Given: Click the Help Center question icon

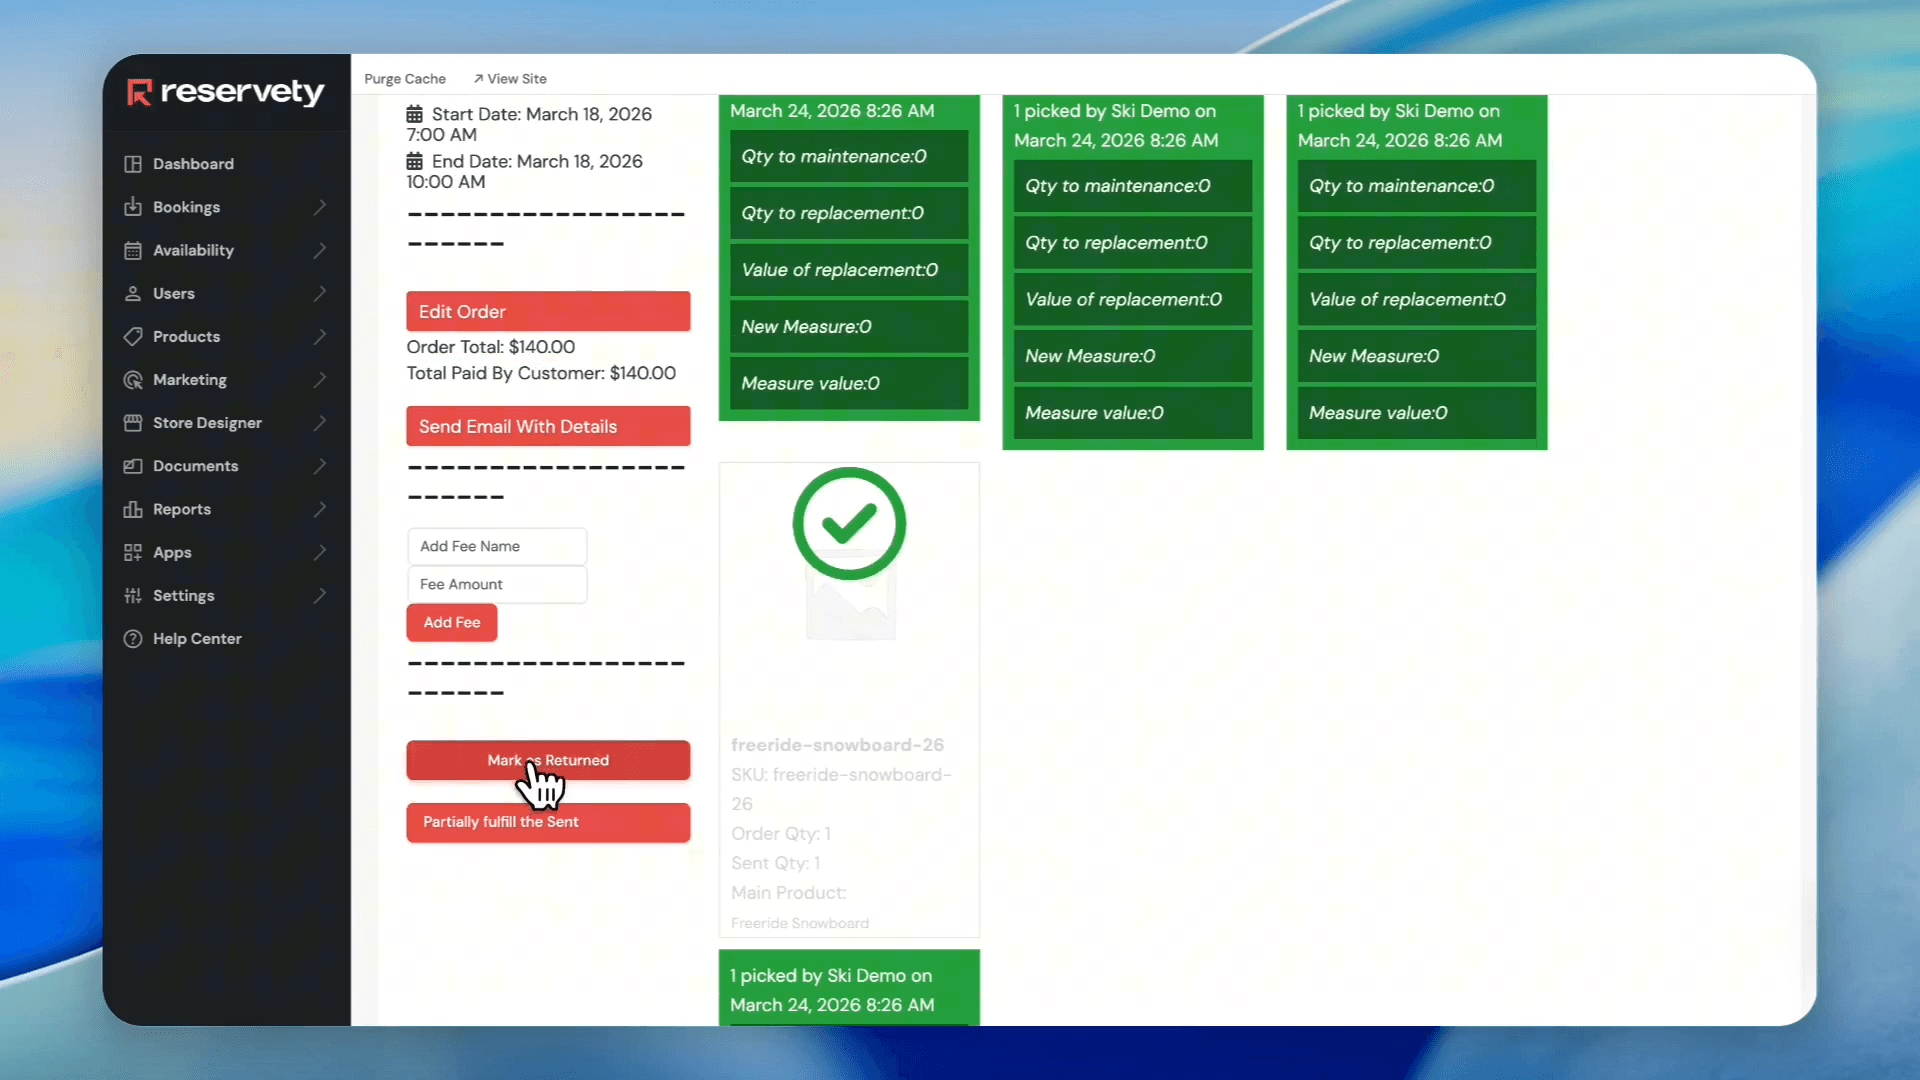Looking at the screenshot, I should (133, 638).
